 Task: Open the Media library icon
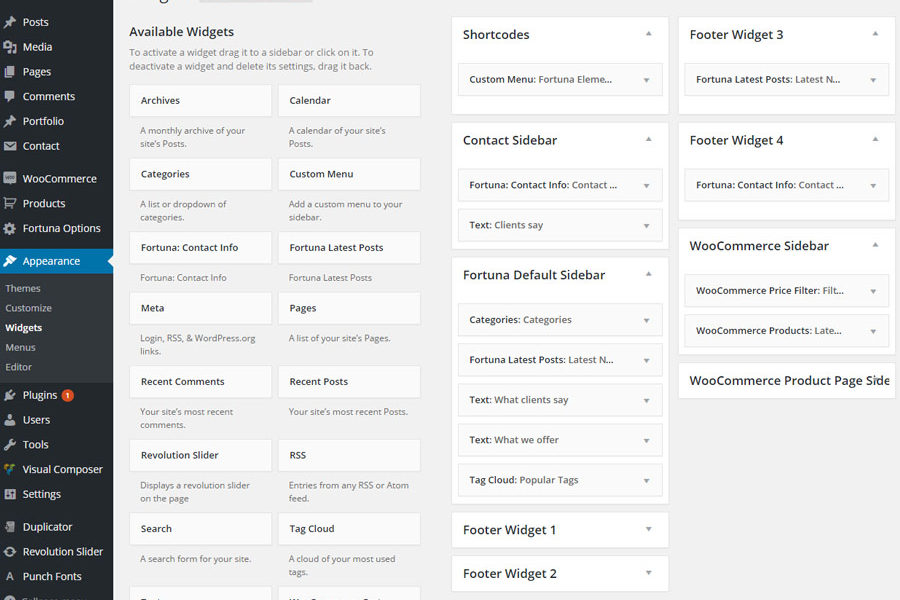(9, 47)
